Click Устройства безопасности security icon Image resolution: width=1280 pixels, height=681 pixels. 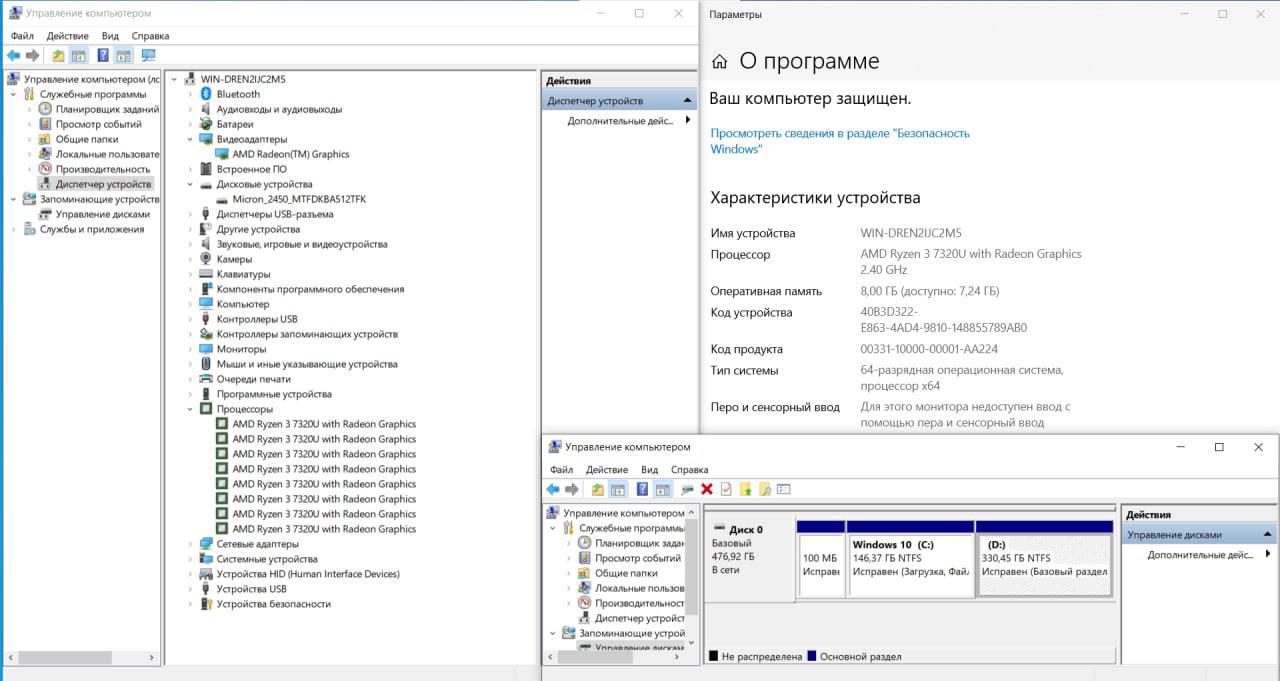[x=206, y=604]
